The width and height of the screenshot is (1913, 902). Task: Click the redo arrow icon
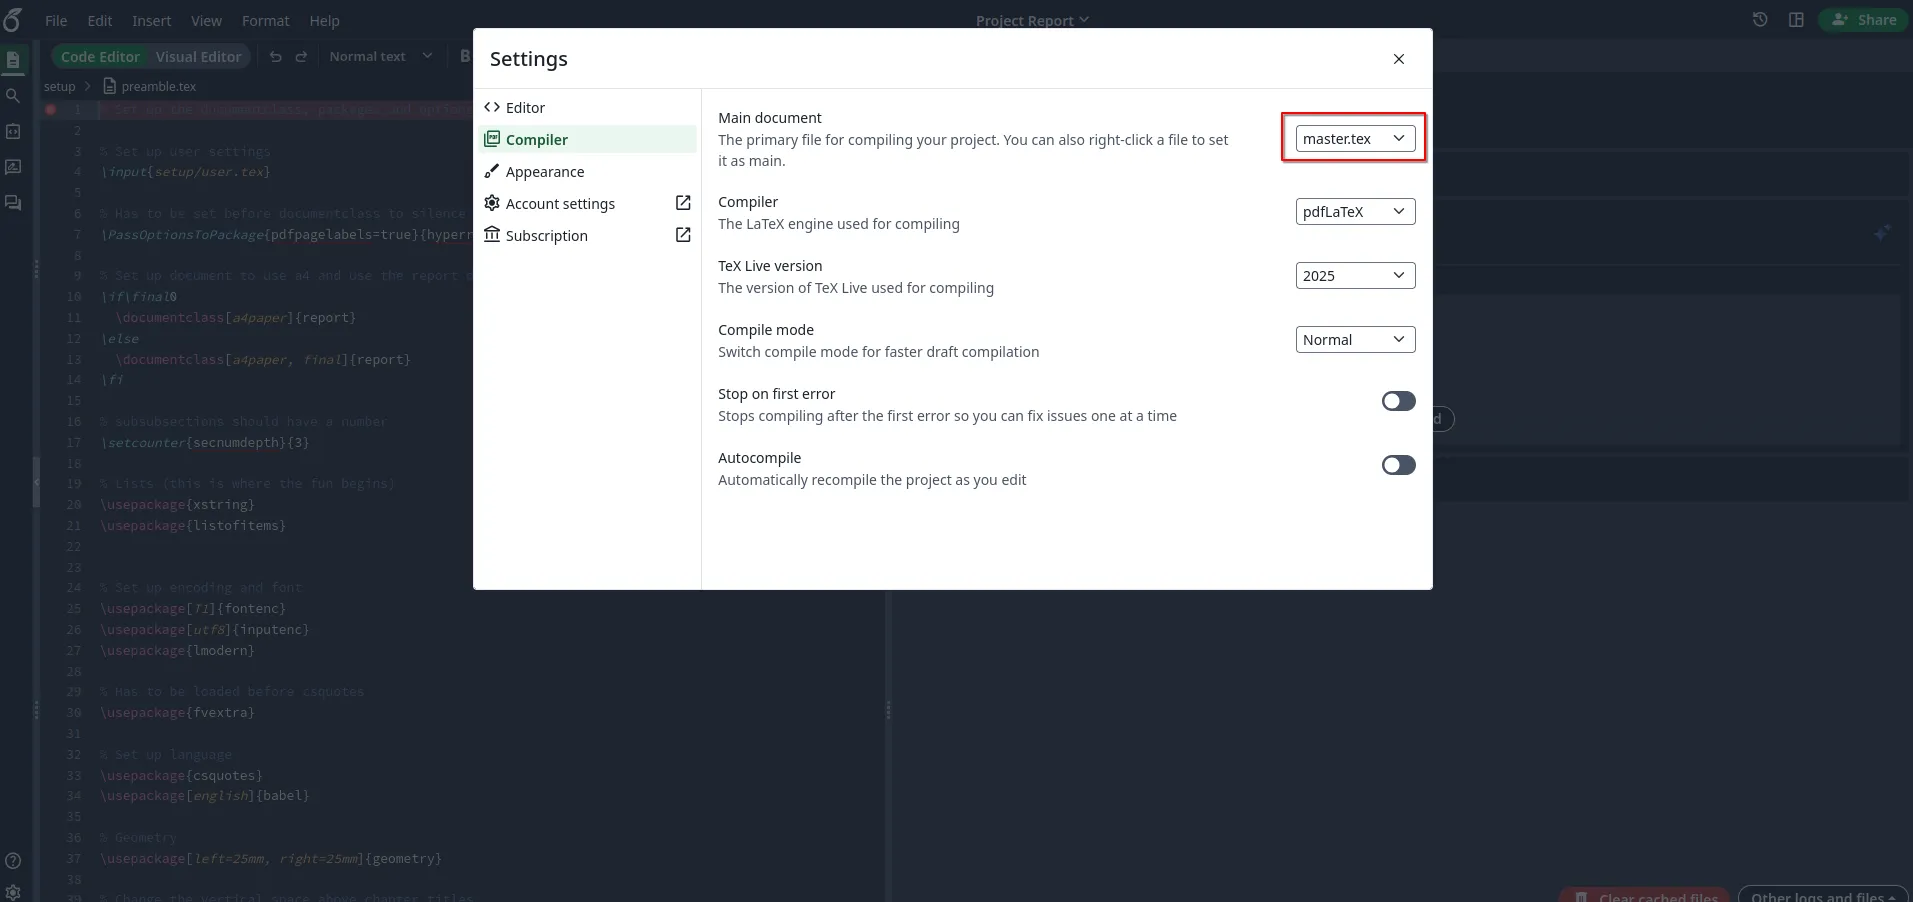coord(302,56)
